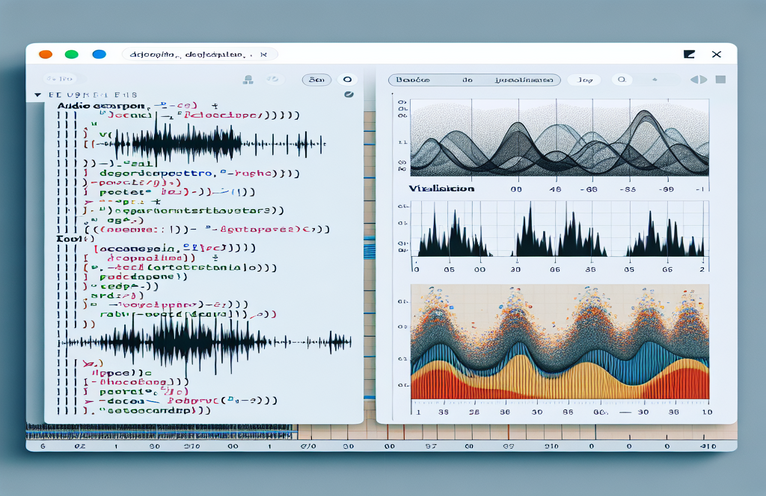Click the circle icon at the code toolbar's right end
The height and width of the screenshot is (496, 766).
[x=347, y=78]
